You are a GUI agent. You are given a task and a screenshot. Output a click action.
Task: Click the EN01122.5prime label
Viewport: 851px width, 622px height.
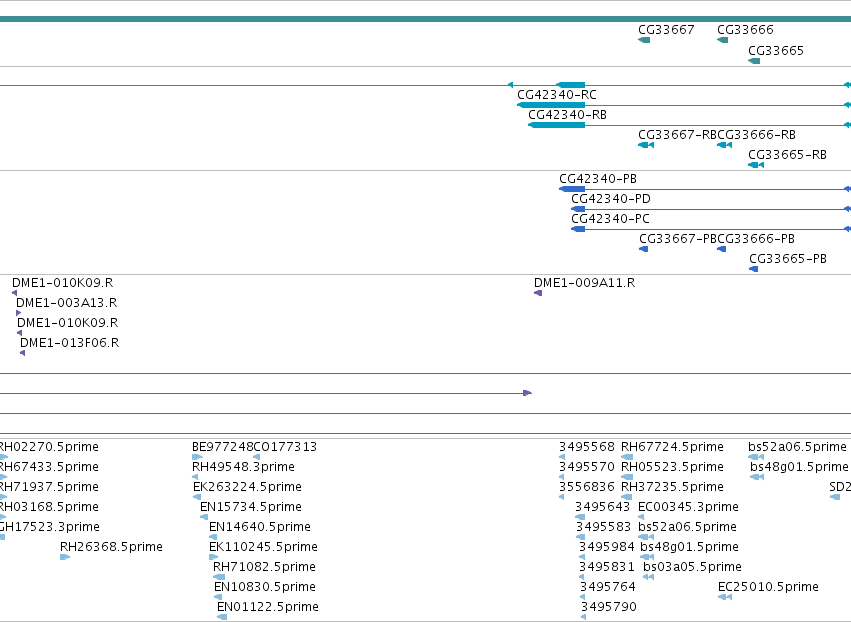(268, 607)
